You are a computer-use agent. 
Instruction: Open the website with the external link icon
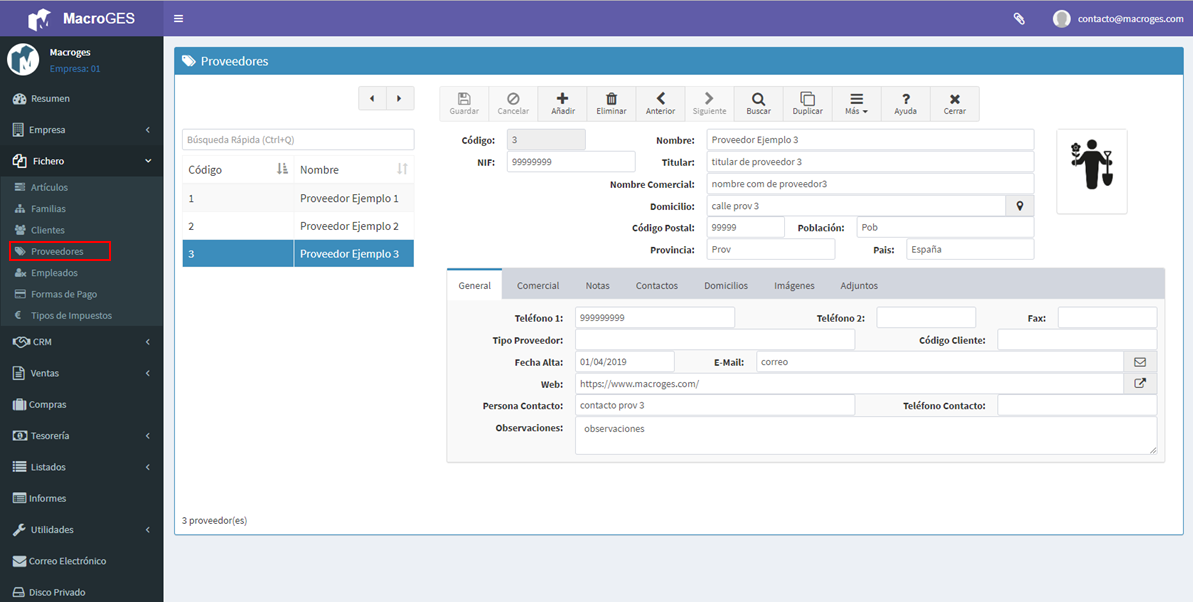point(1140,384)
